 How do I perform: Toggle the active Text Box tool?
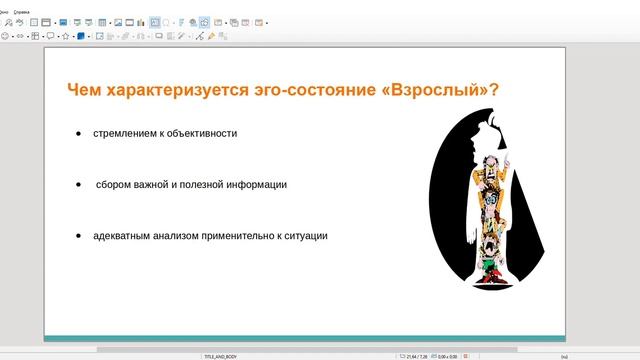155,23
